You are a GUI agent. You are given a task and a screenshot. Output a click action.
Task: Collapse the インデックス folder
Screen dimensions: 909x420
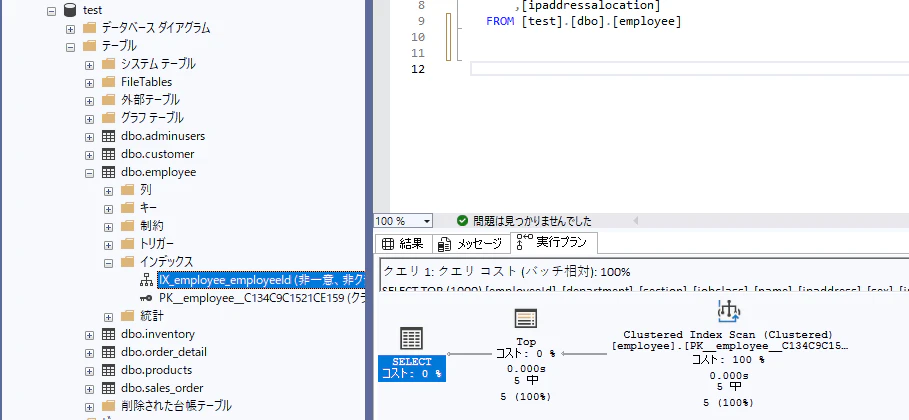pyautogui.click(x=108, y=263)
